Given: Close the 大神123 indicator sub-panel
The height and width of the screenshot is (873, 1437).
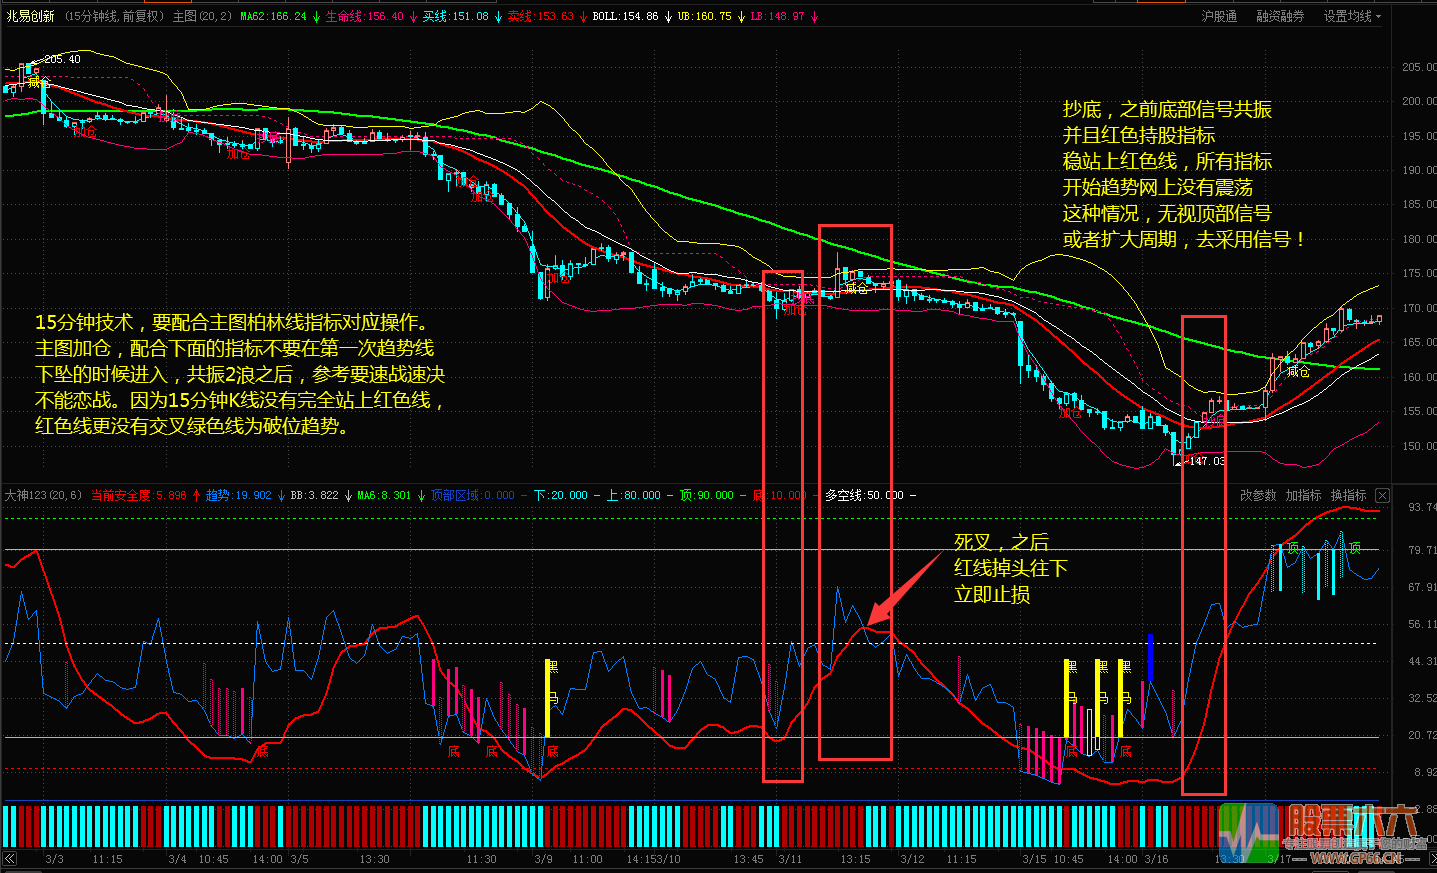Looking at the screenshot, I should 1382,496.
